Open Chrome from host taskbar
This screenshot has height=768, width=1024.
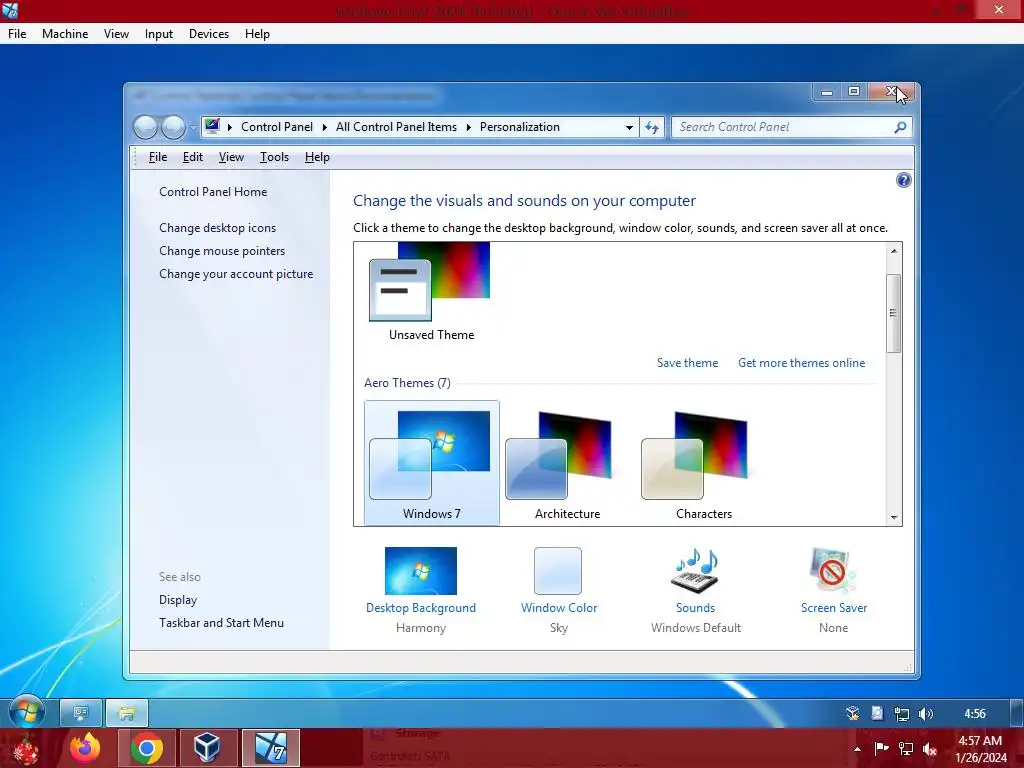(147, 748)
